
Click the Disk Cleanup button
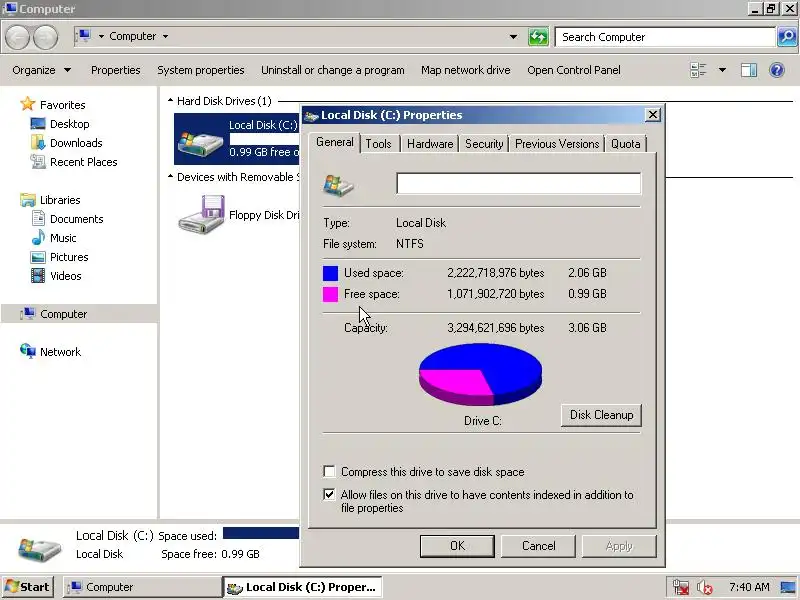click(x=602, y=415)
